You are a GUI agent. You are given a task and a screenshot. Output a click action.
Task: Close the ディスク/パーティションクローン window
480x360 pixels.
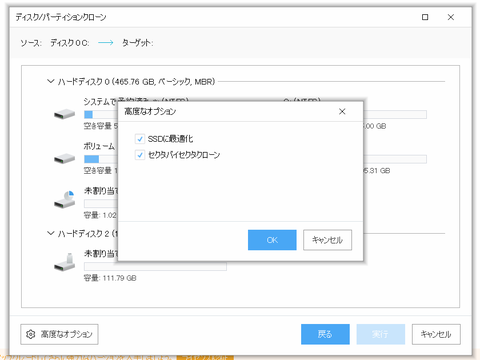click(x=451, y=17)
